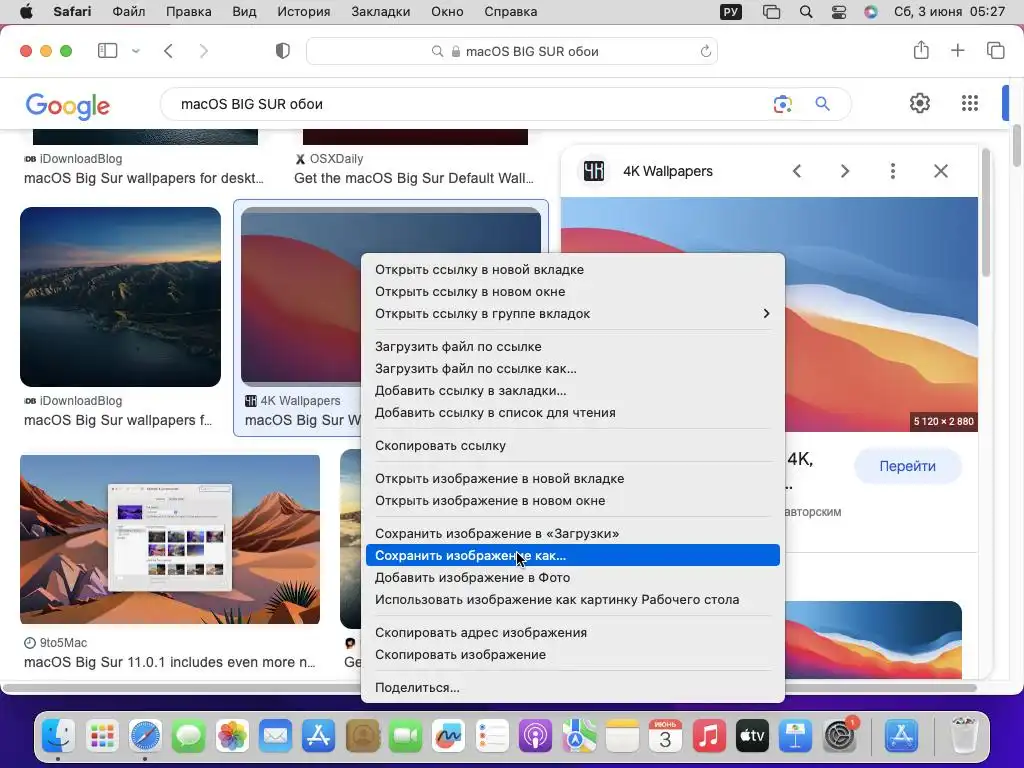Image resolution: width=1024 pixels, height=768 pixels.
Task: Click the Safari forward arrow
Action: [x=204, y=51]
